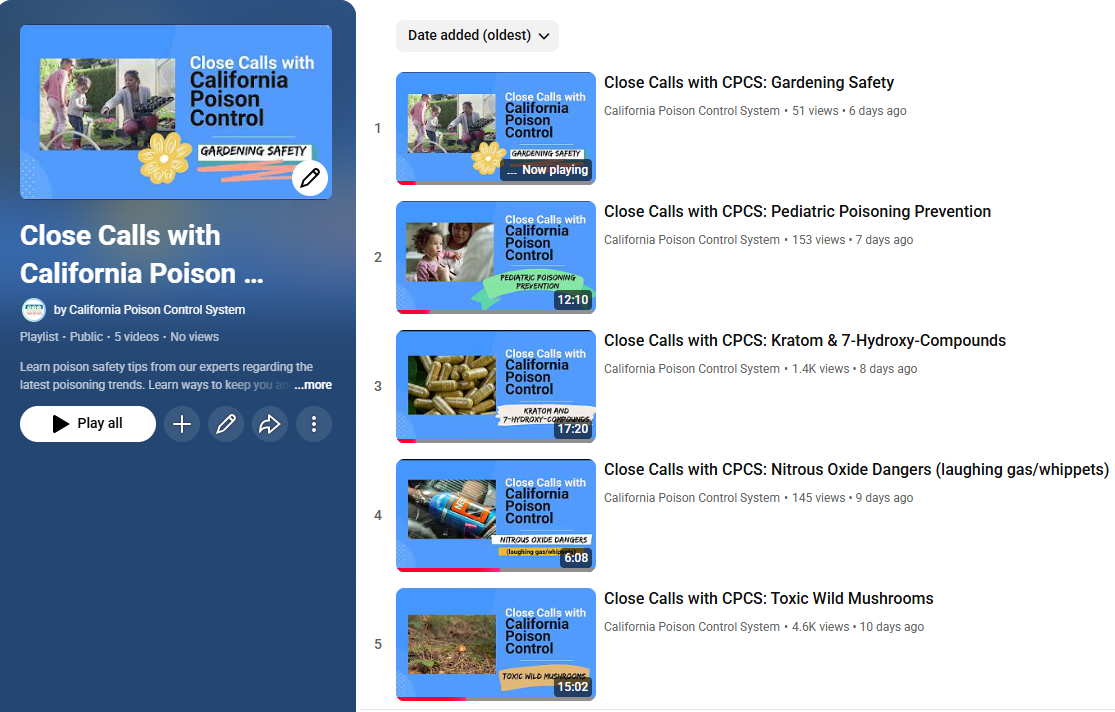Click the 15:02 duration badge on Mushrooms thumbnail
The image size is (1115, 712).
[572, 686]
